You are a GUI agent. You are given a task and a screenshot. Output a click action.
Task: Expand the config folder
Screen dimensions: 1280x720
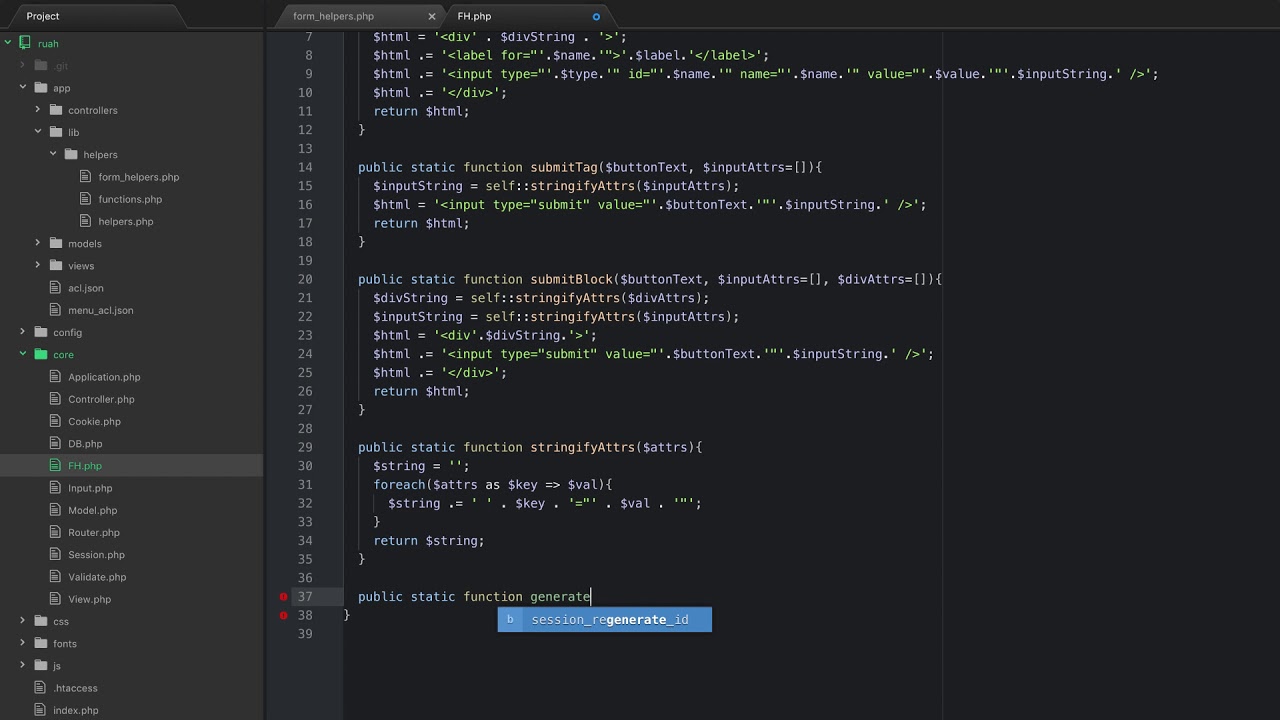pos(23,332)
